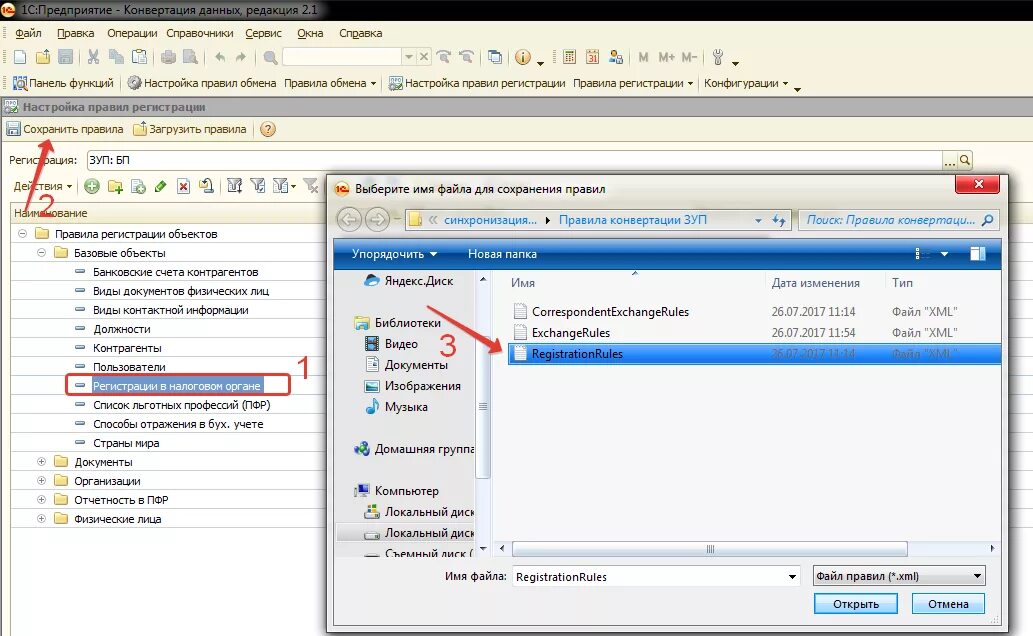The image size is (1033, 636).
Task: Click the Cut scissors icon
Action: click(x=93, y=57)
